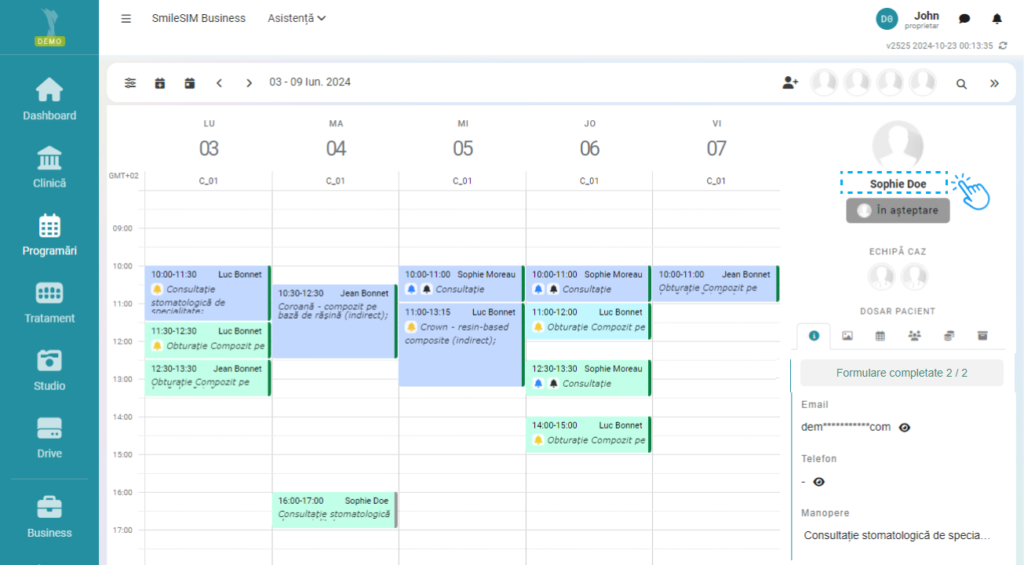Show the hidden patient phone number
Viewport: 1024px width, 565px height.
(819, 481)
